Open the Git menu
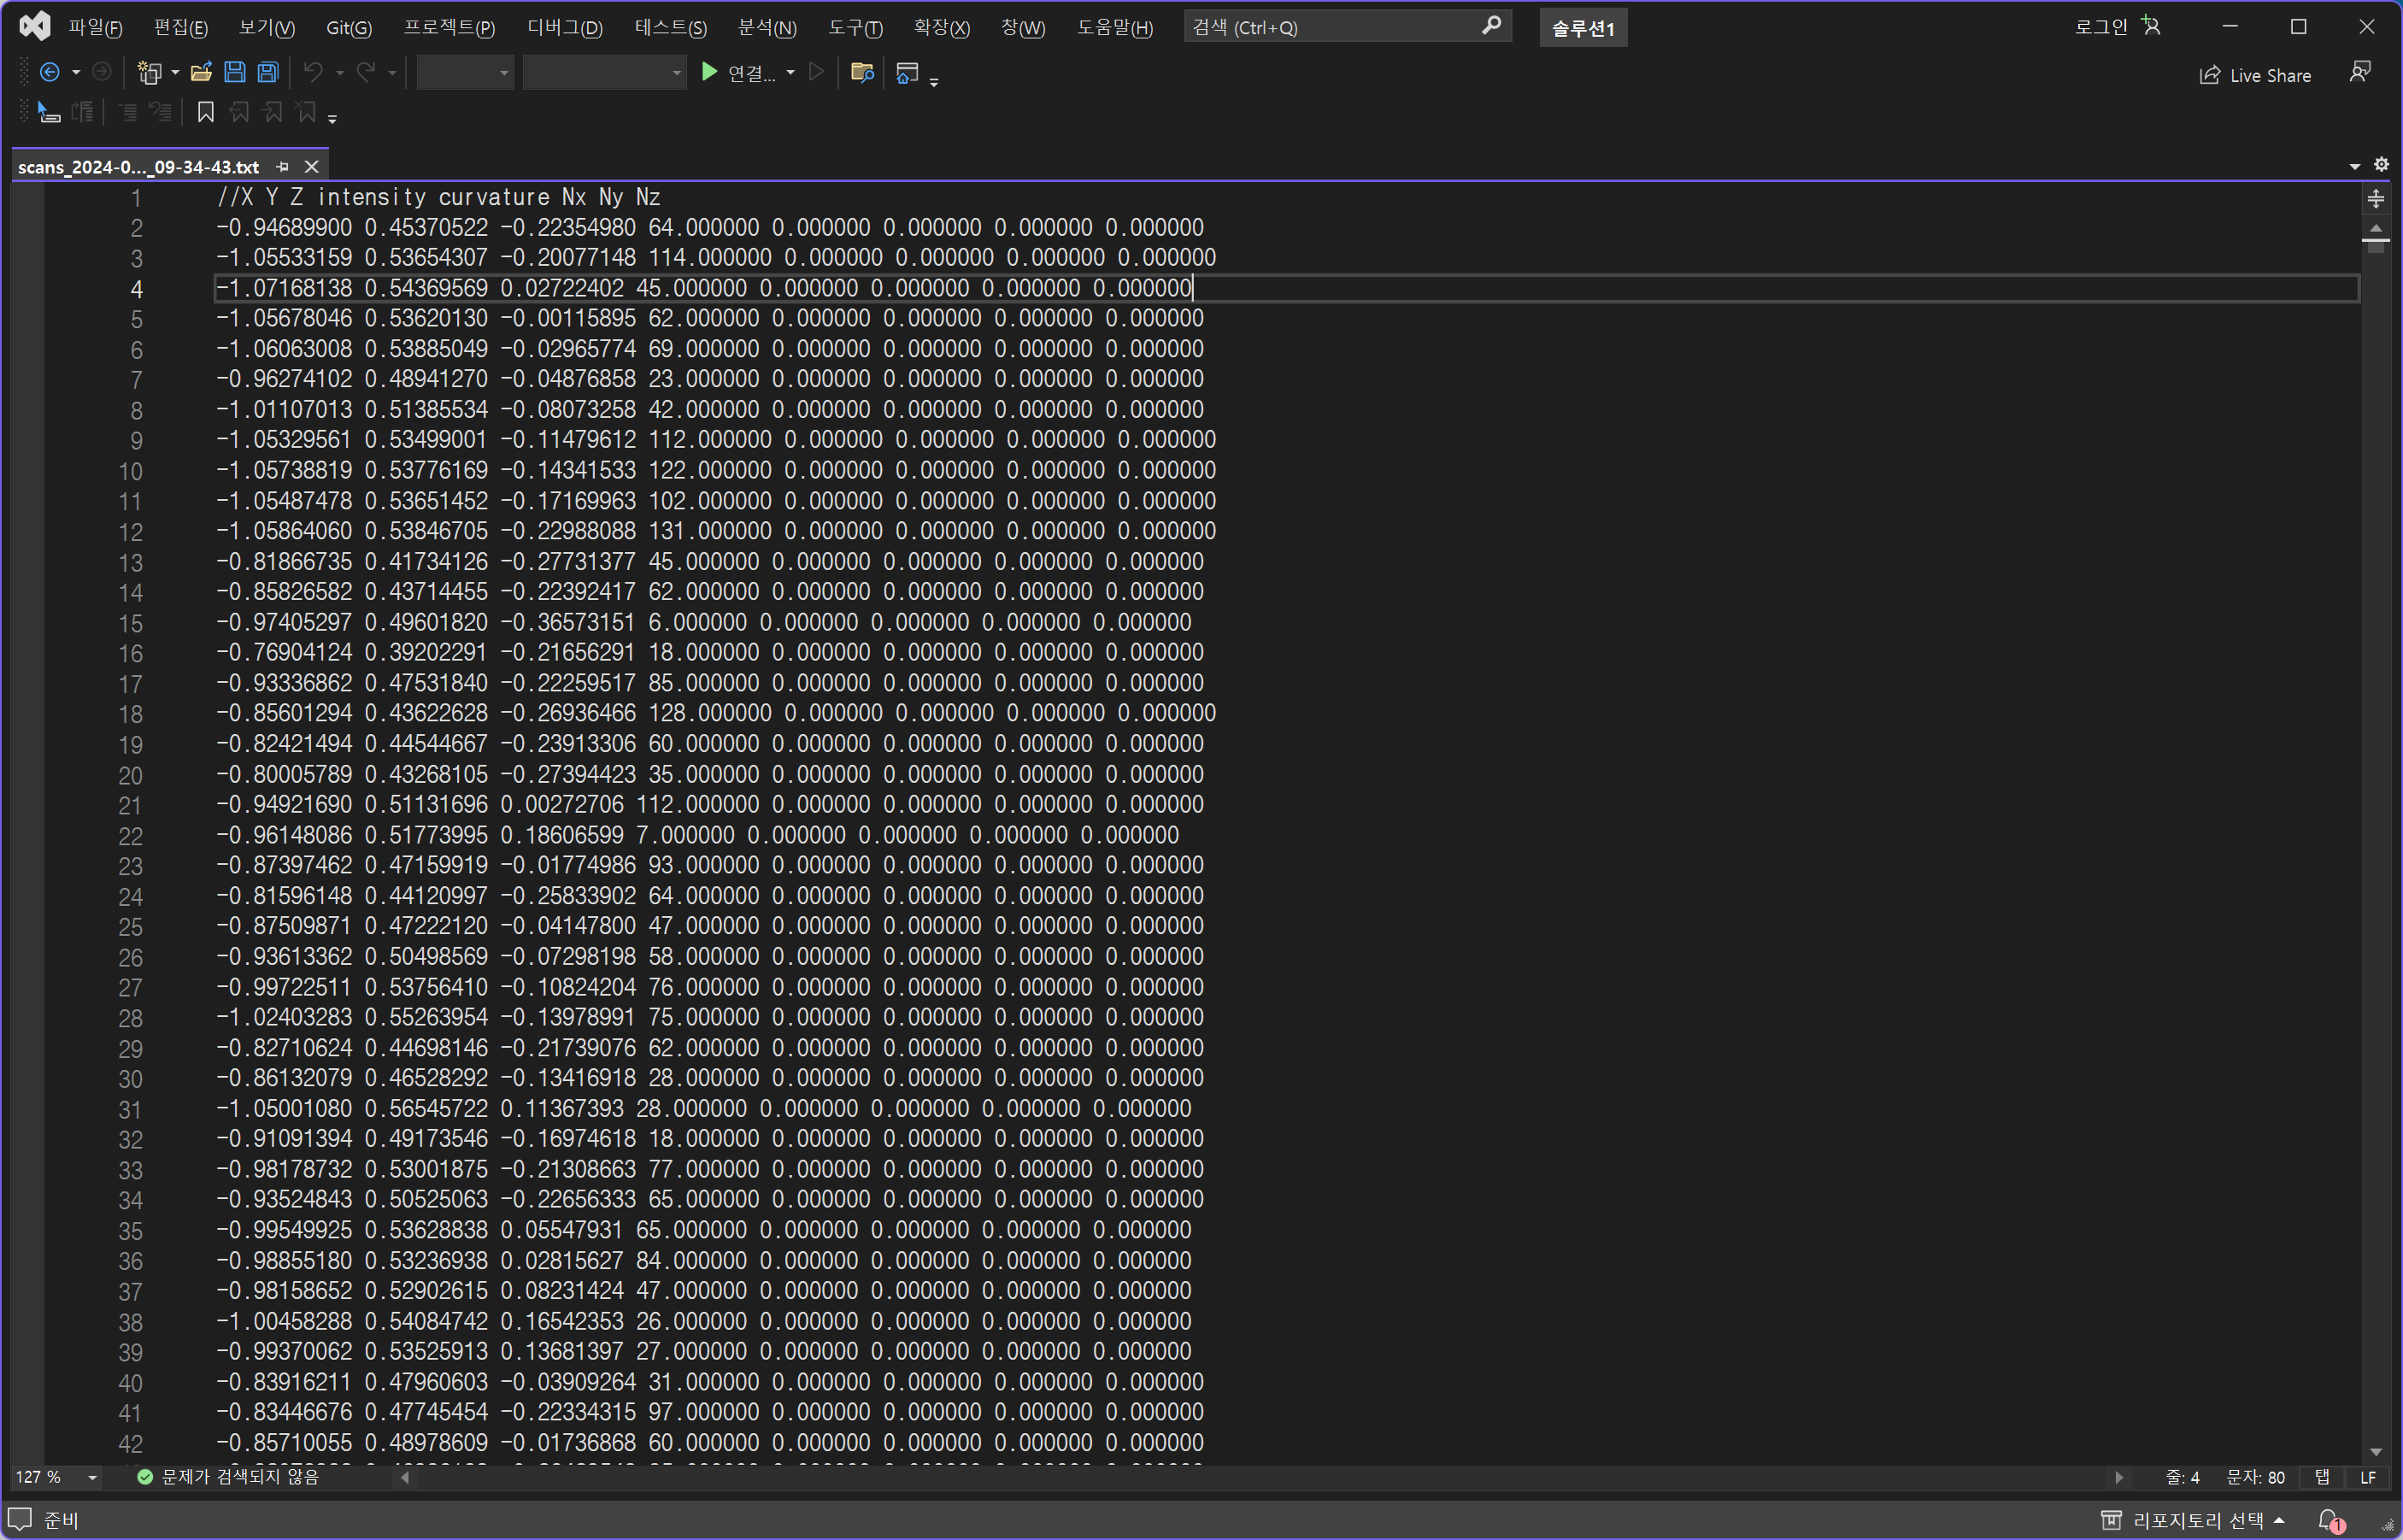This screenshot has width=2403, height=1540. 348,27
